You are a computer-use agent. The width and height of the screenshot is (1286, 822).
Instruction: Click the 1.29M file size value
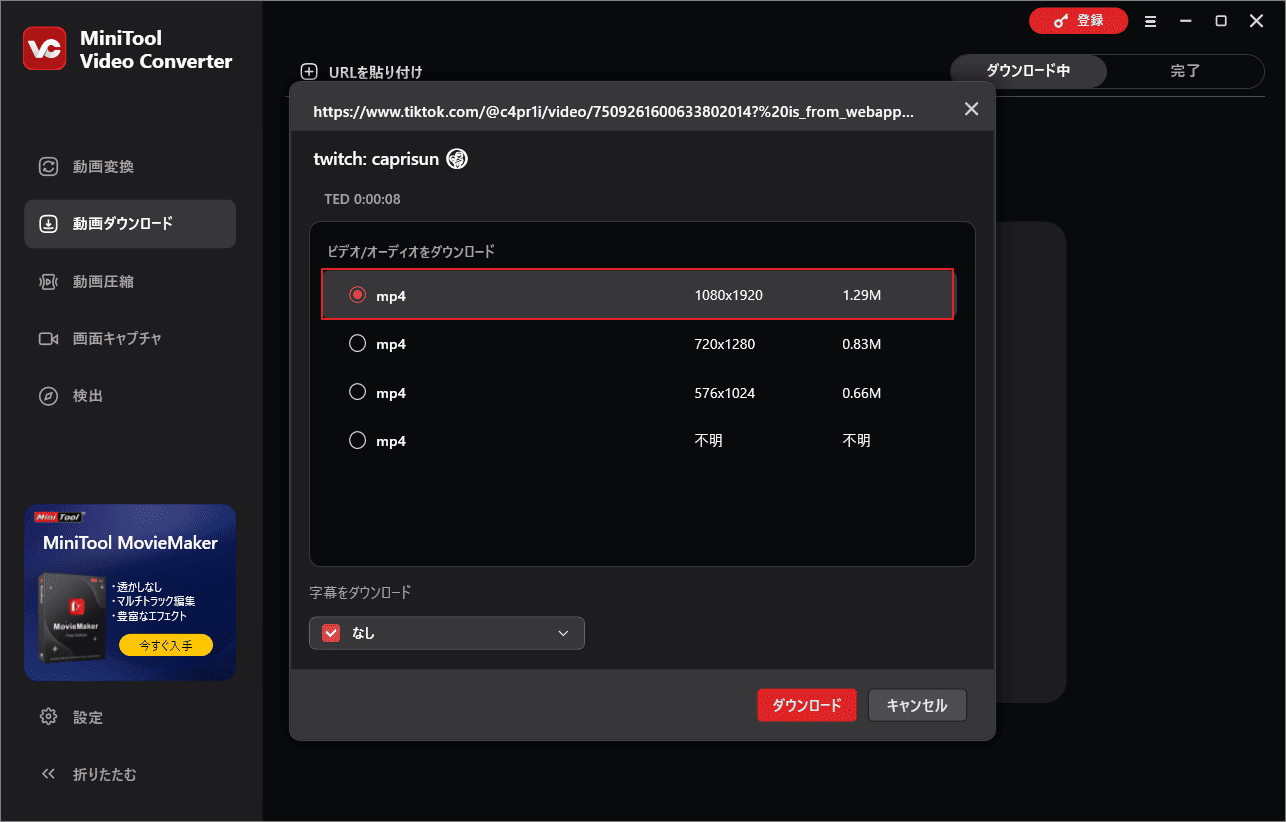point(862,296)
